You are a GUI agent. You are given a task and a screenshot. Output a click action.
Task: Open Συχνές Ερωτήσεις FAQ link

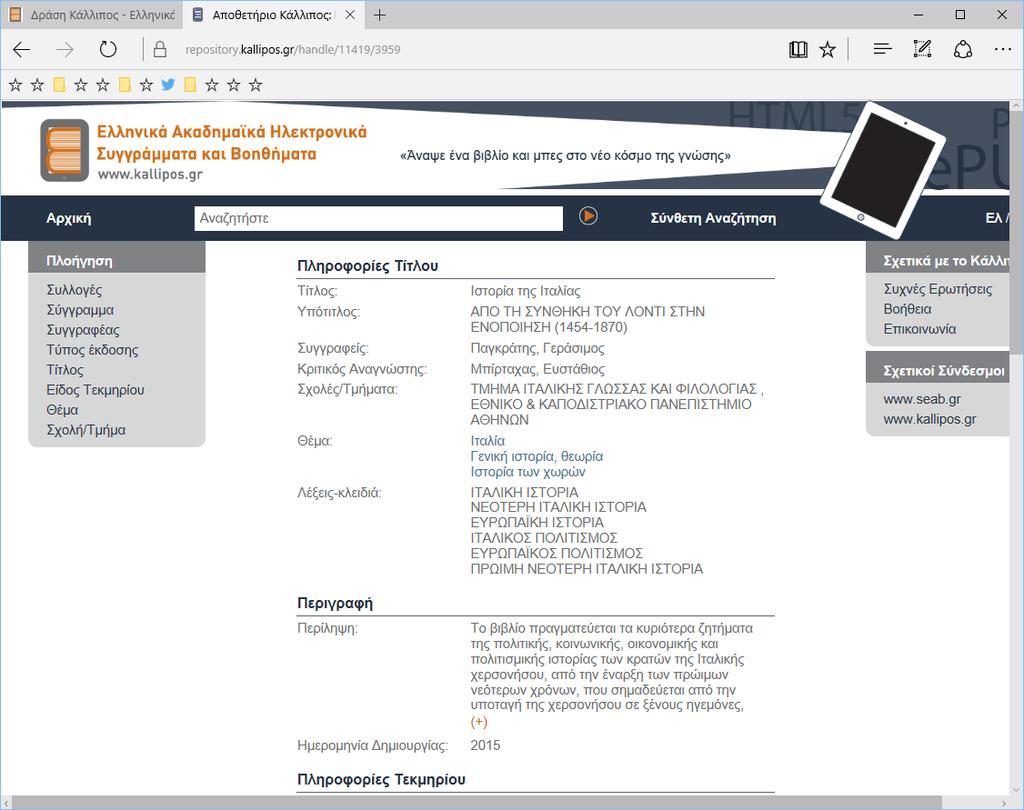coord(937,289)
